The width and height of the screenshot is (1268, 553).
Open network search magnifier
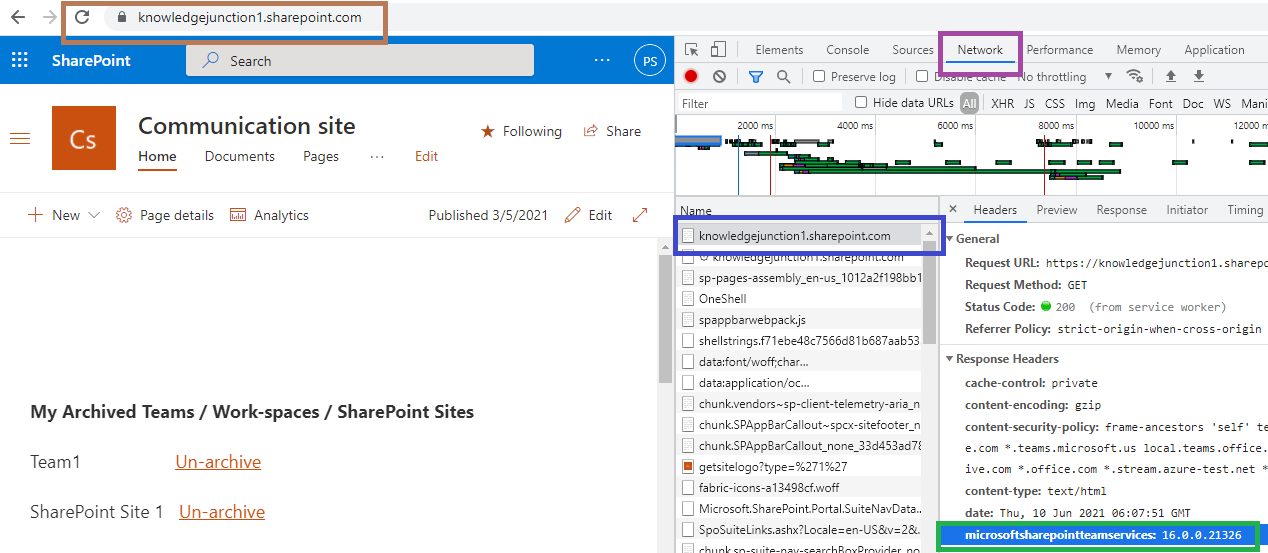pos(784,76)
